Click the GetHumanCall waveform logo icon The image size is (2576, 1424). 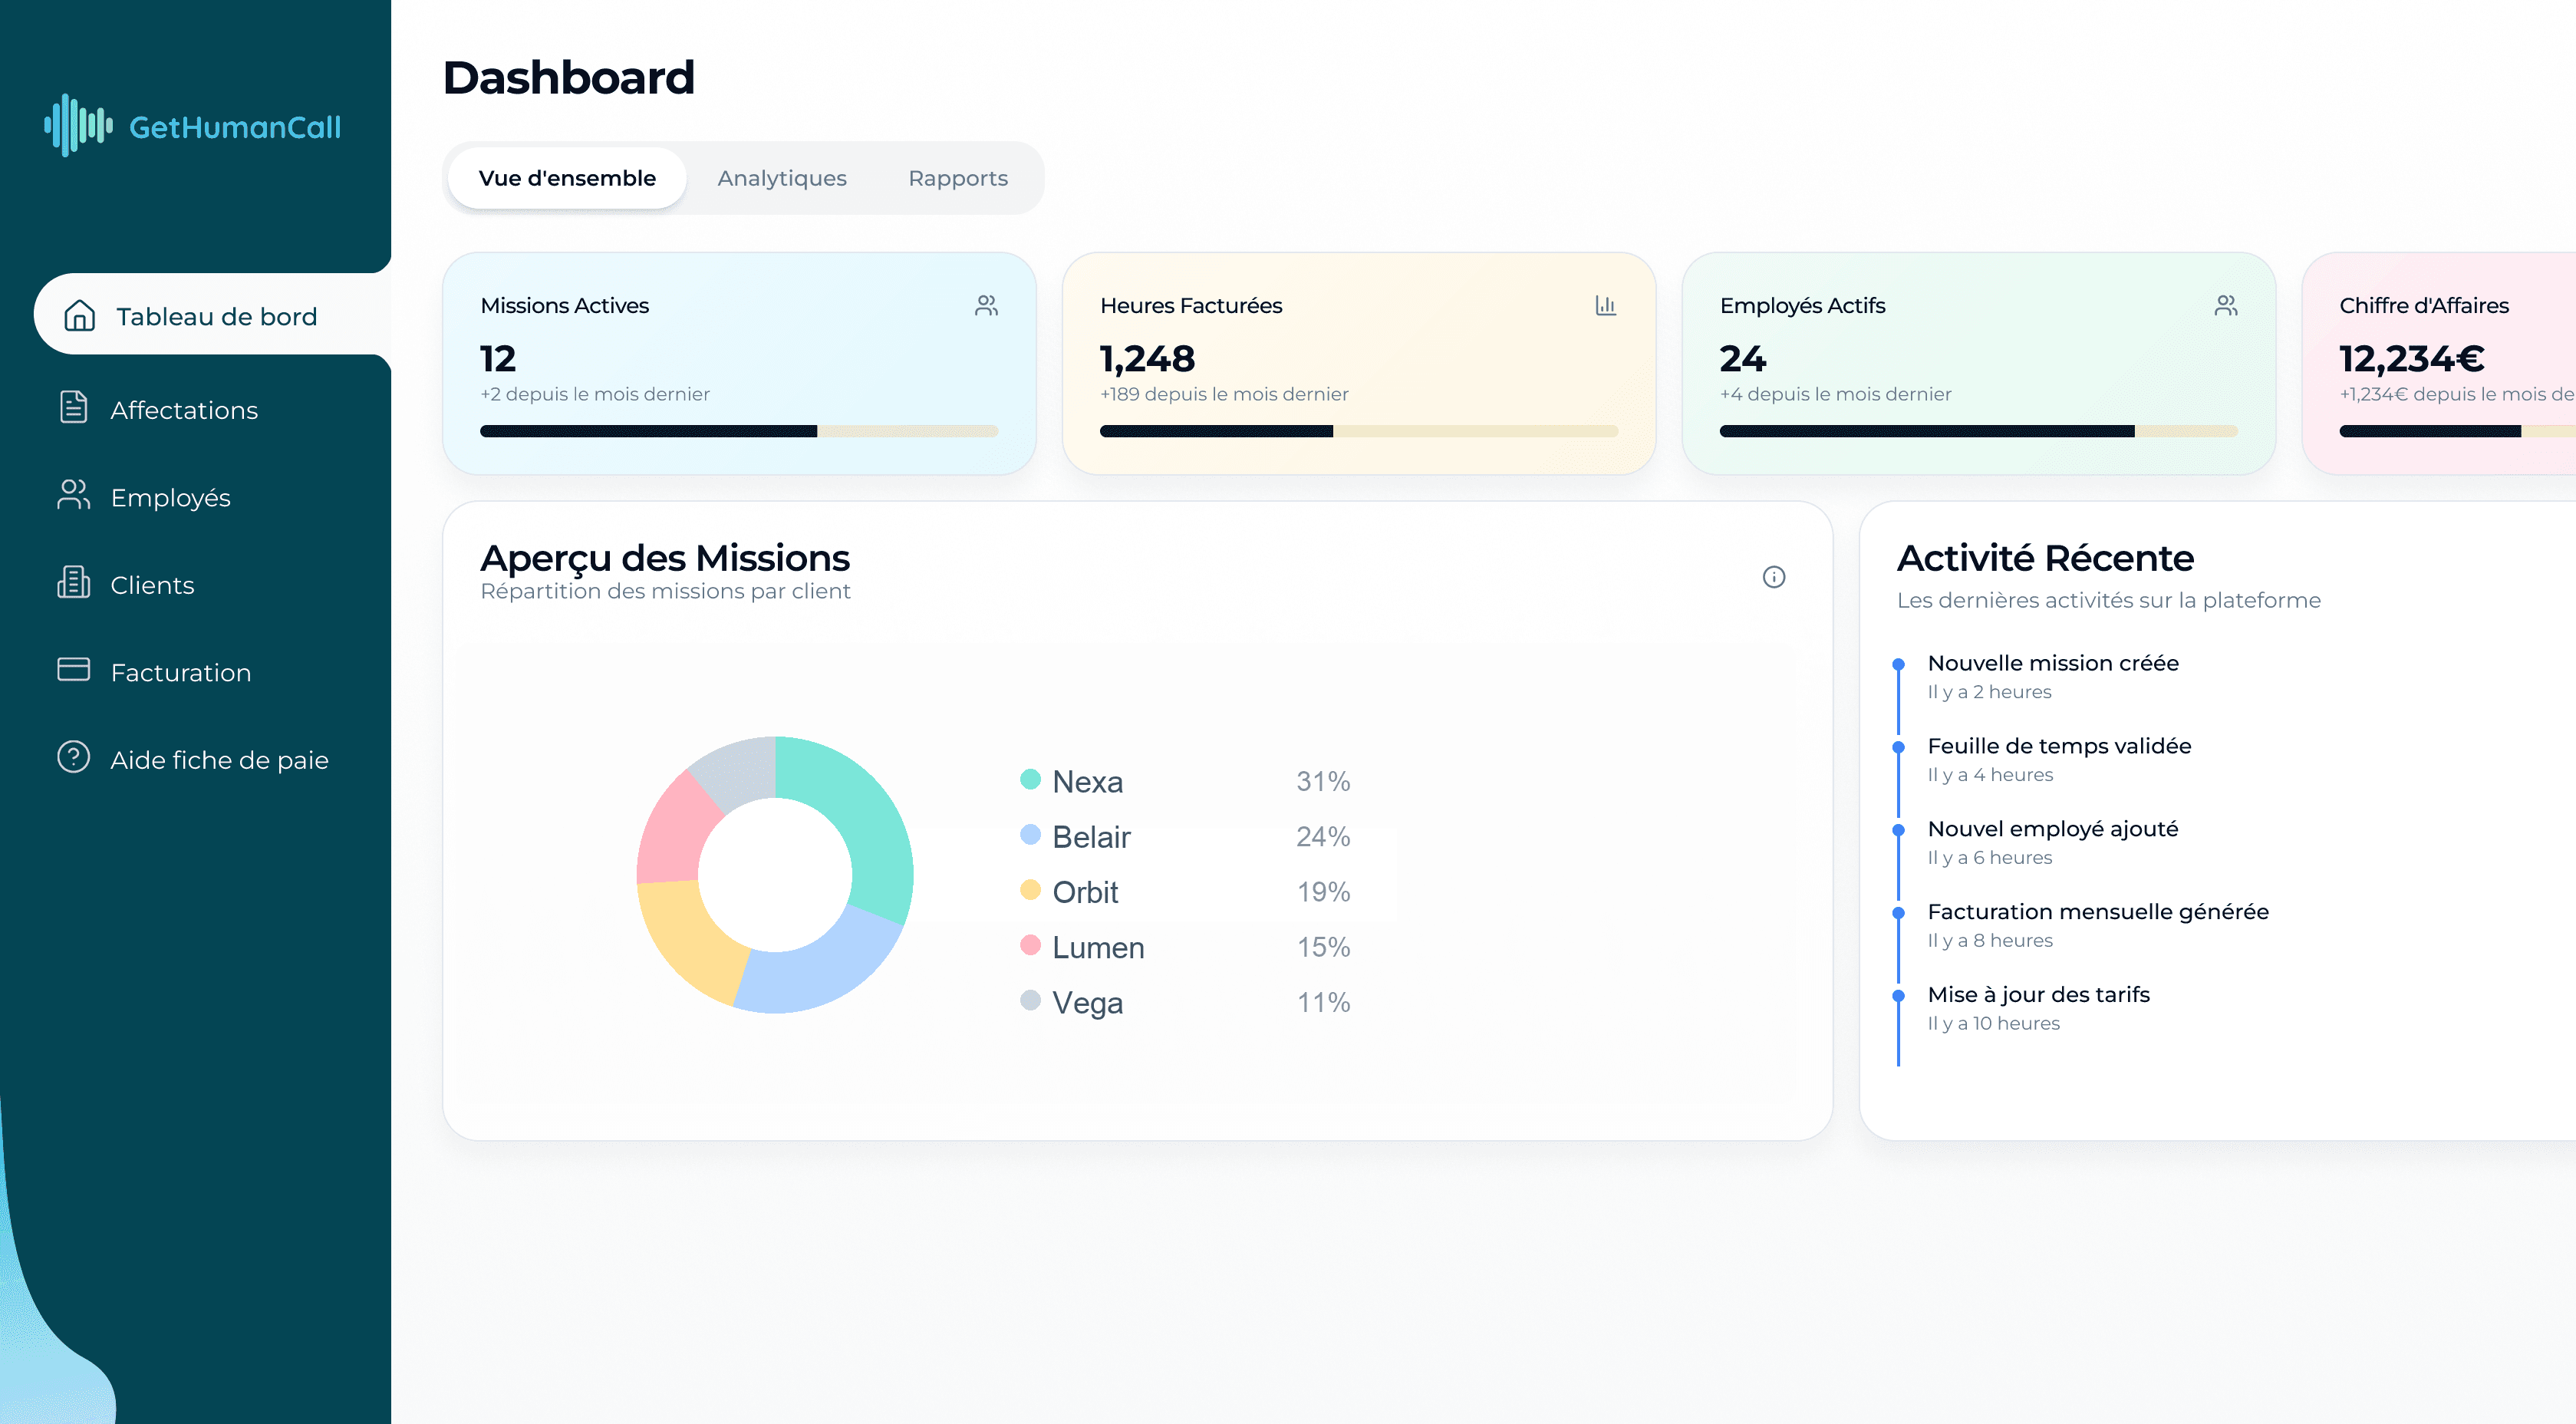[79, 126]
